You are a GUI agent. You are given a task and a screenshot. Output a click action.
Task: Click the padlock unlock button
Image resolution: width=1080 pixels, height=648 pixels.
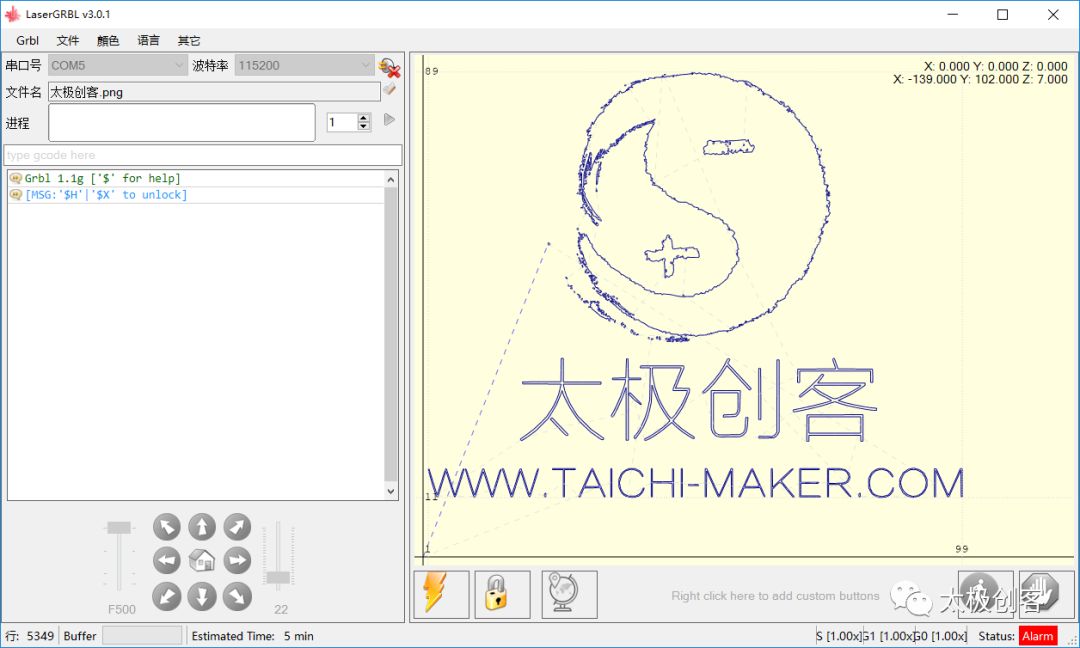pos(502,594)
